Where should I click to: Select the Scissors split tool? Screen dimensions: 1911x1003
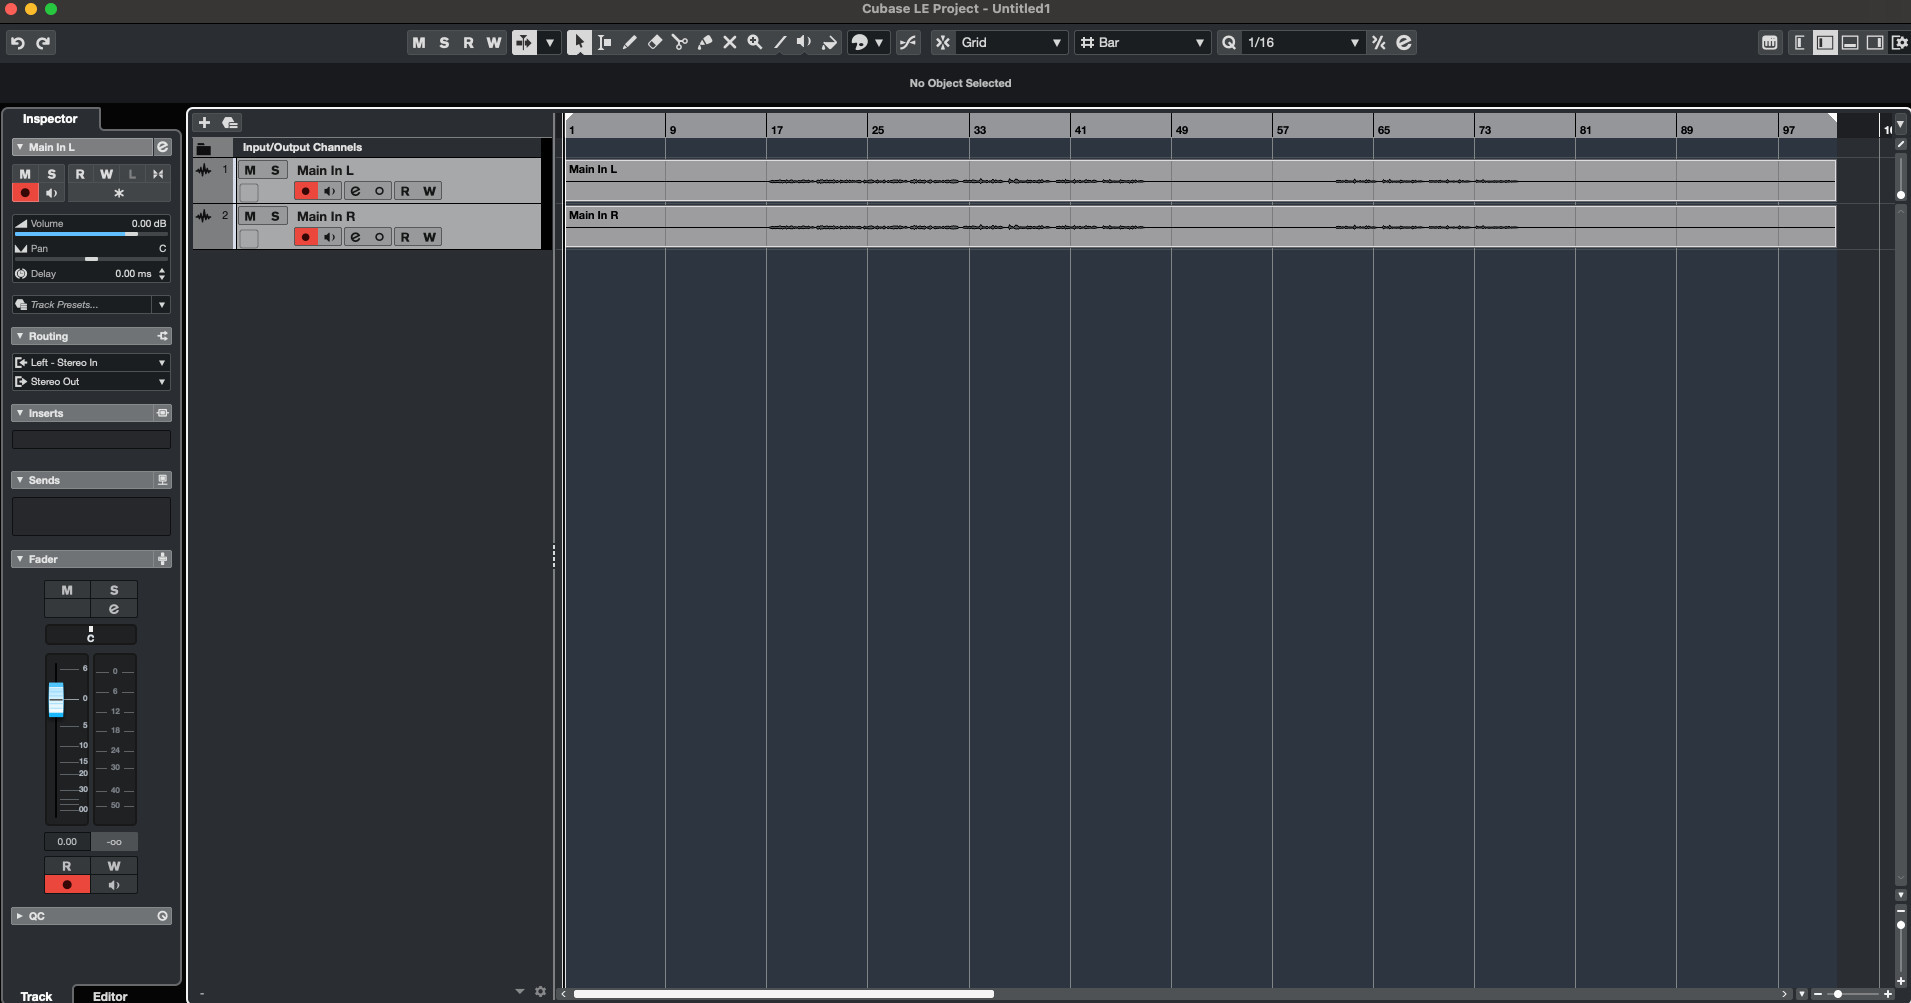(680, 42)
